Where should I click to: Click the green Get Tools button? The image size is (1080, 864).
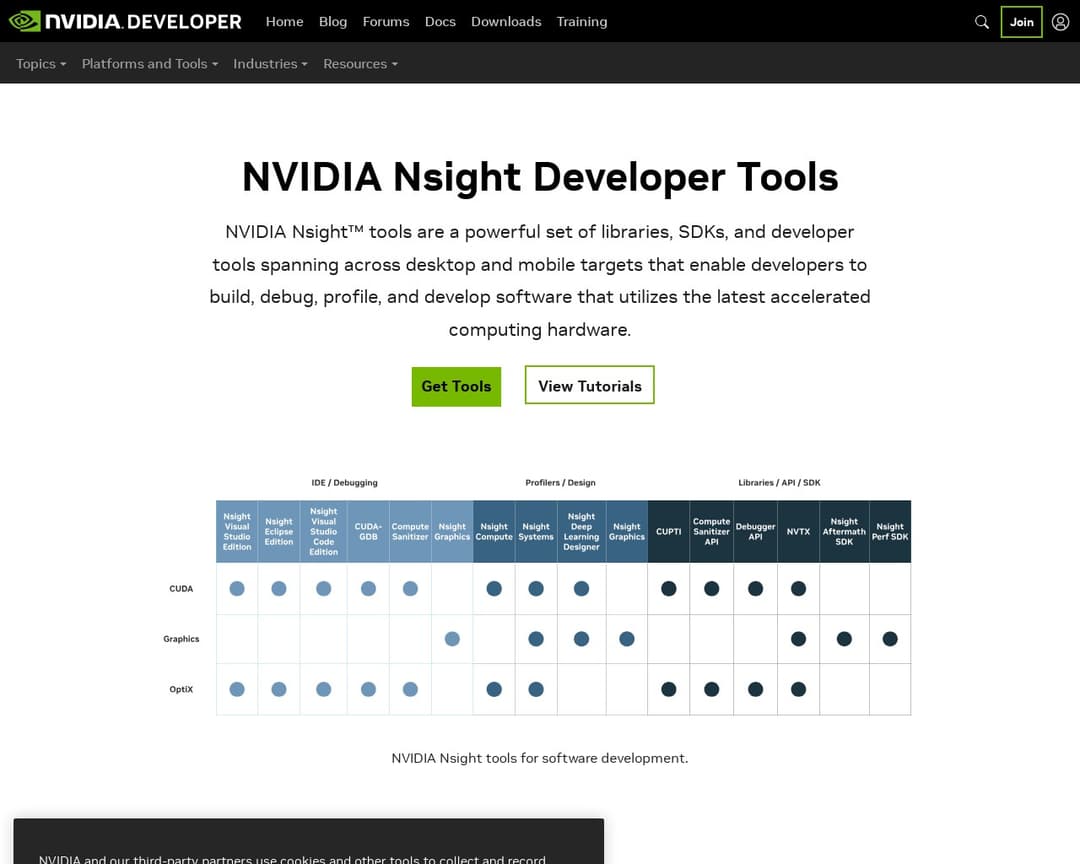coord(456,386)
